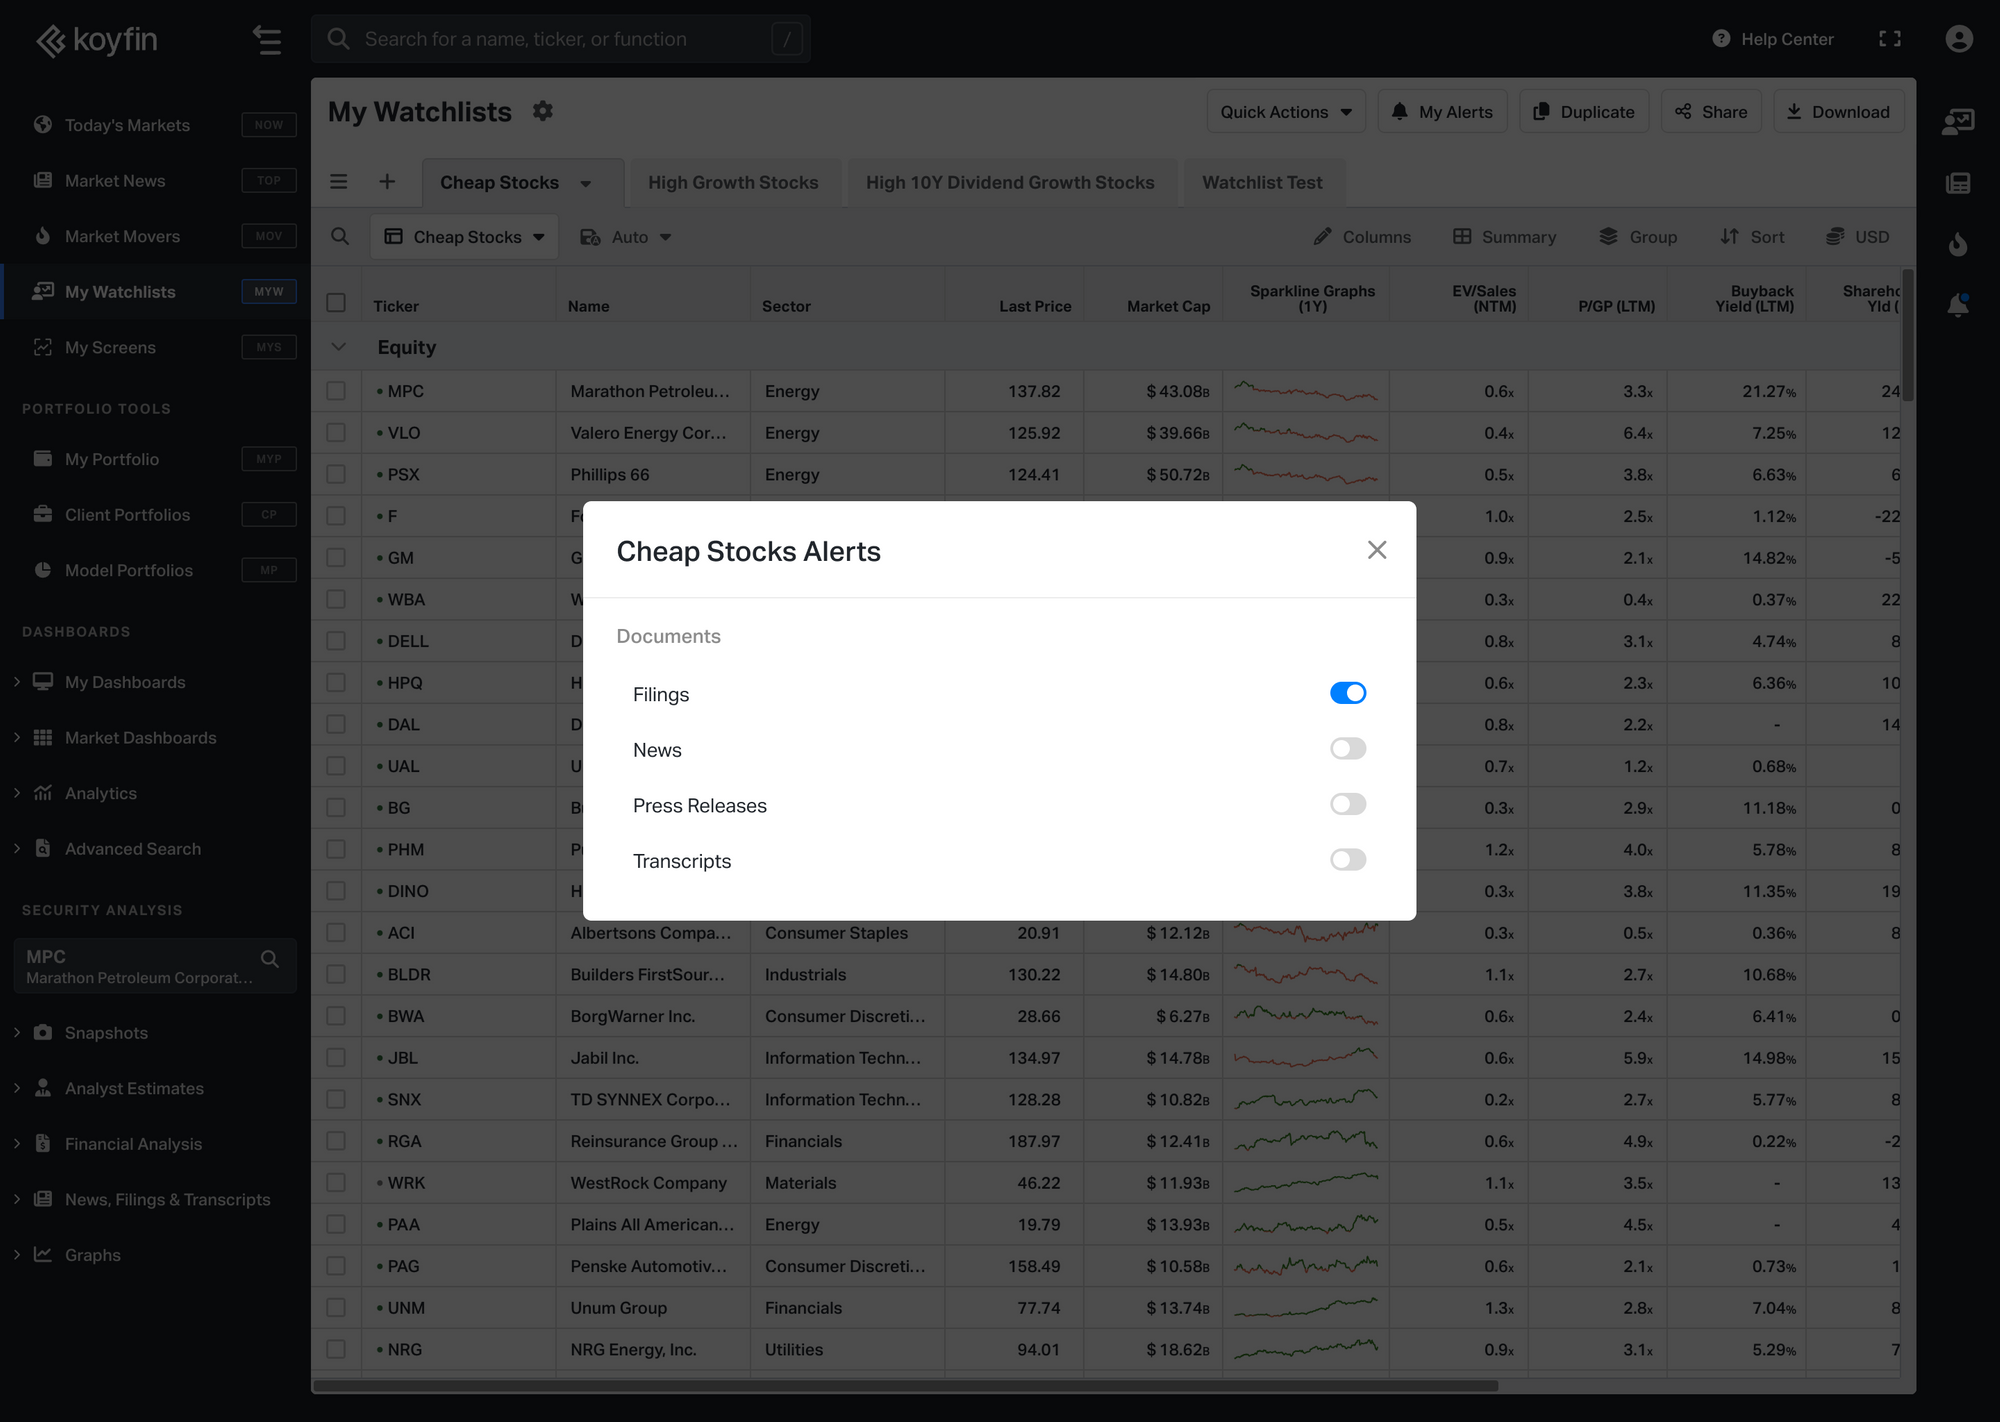Open watchlist settings gear icon
This screenshot has width=2000, height=1422.
pos(543,111)
